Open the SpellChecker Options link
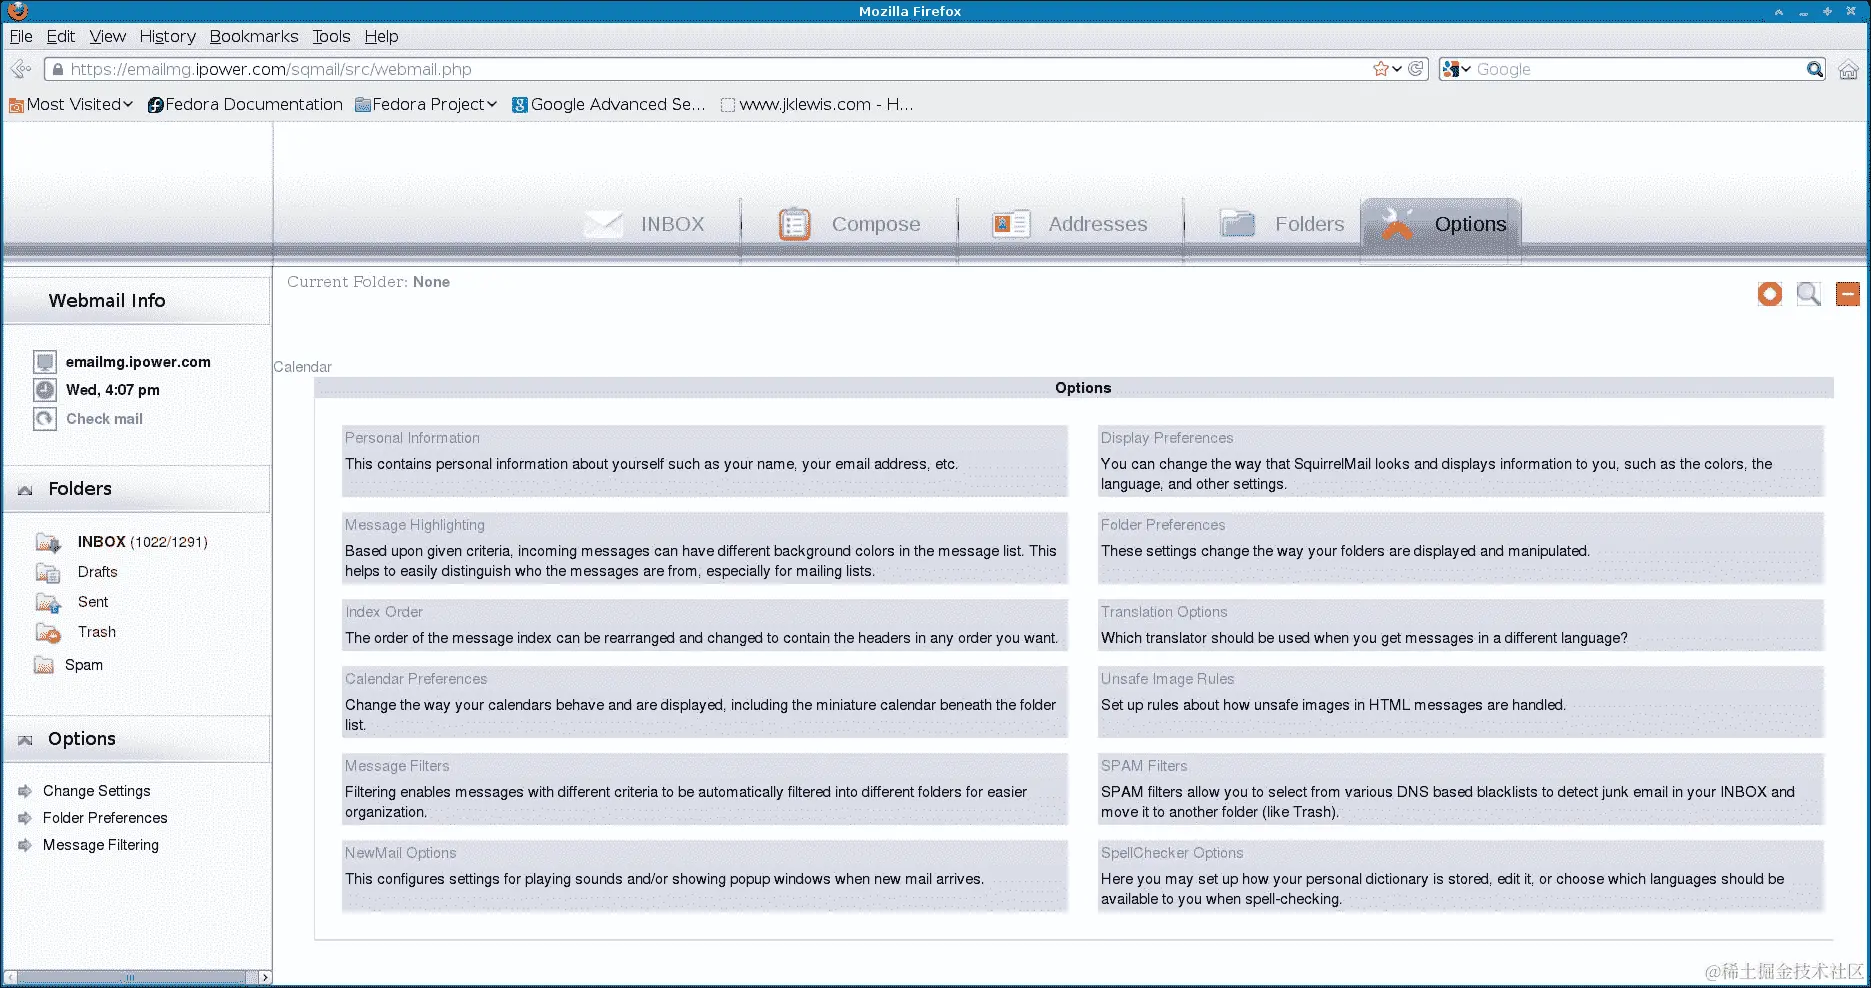This screenshot has height=988, width=1871. click(1172, 853)
